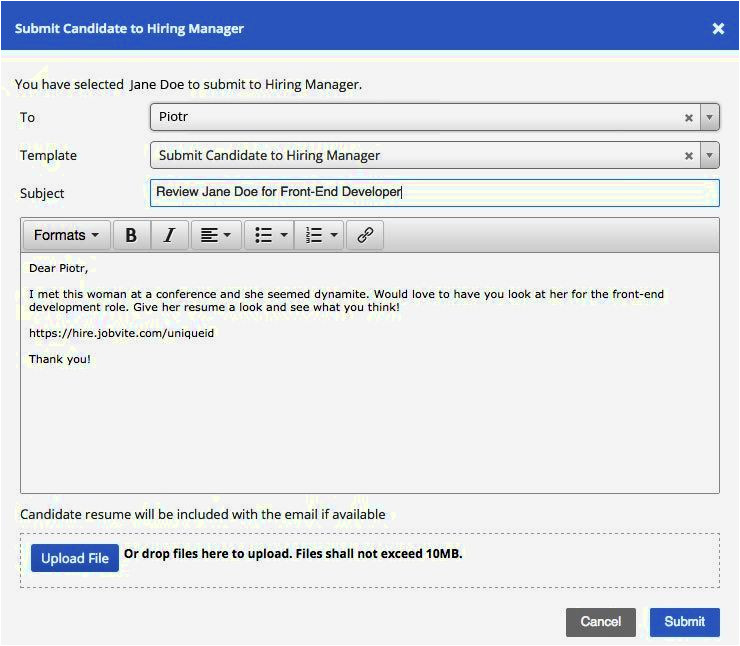The width and height of the screenshot is (740, 646).
Task: Click the Subject input field
Action: 434,192
